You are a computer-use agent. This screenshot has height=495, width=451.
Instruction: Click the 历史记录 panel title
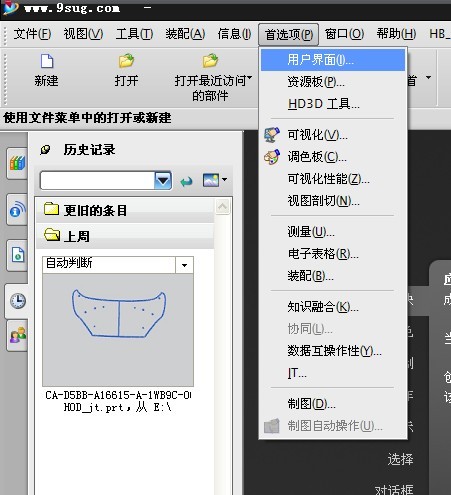coord(89,150)
